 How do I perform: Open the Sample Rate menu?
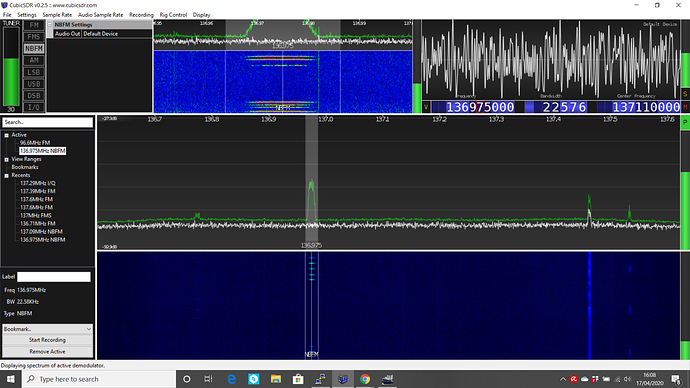coord(57,15)
